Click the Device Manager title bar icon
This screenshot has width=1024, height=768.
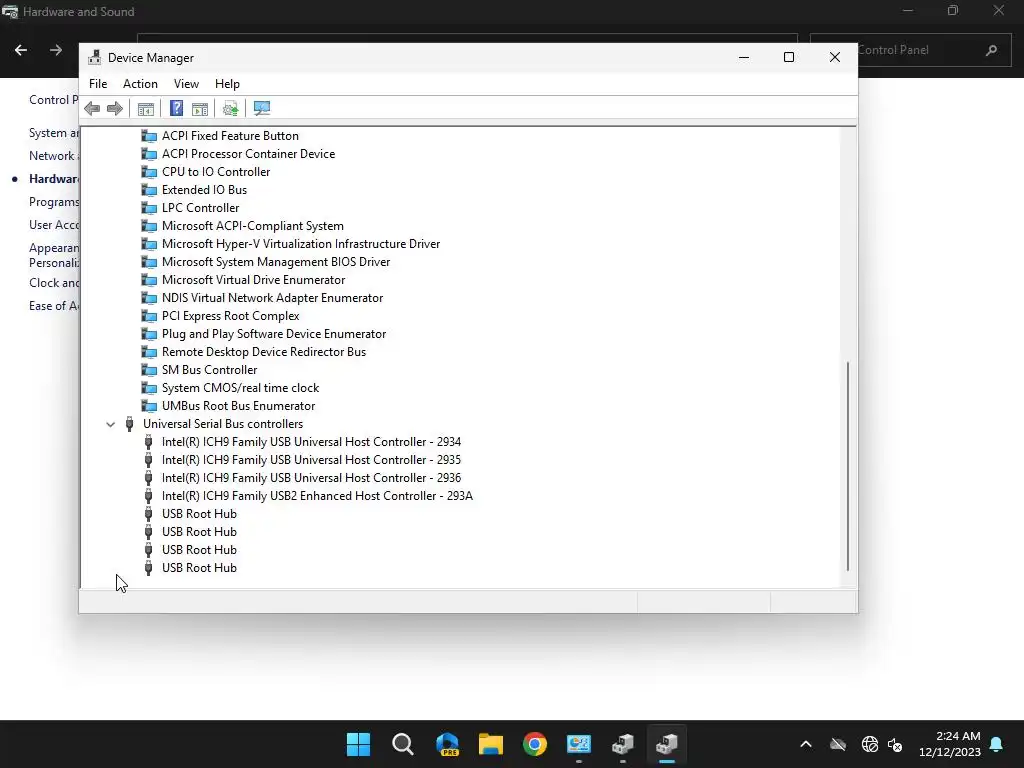click(95, 57)
